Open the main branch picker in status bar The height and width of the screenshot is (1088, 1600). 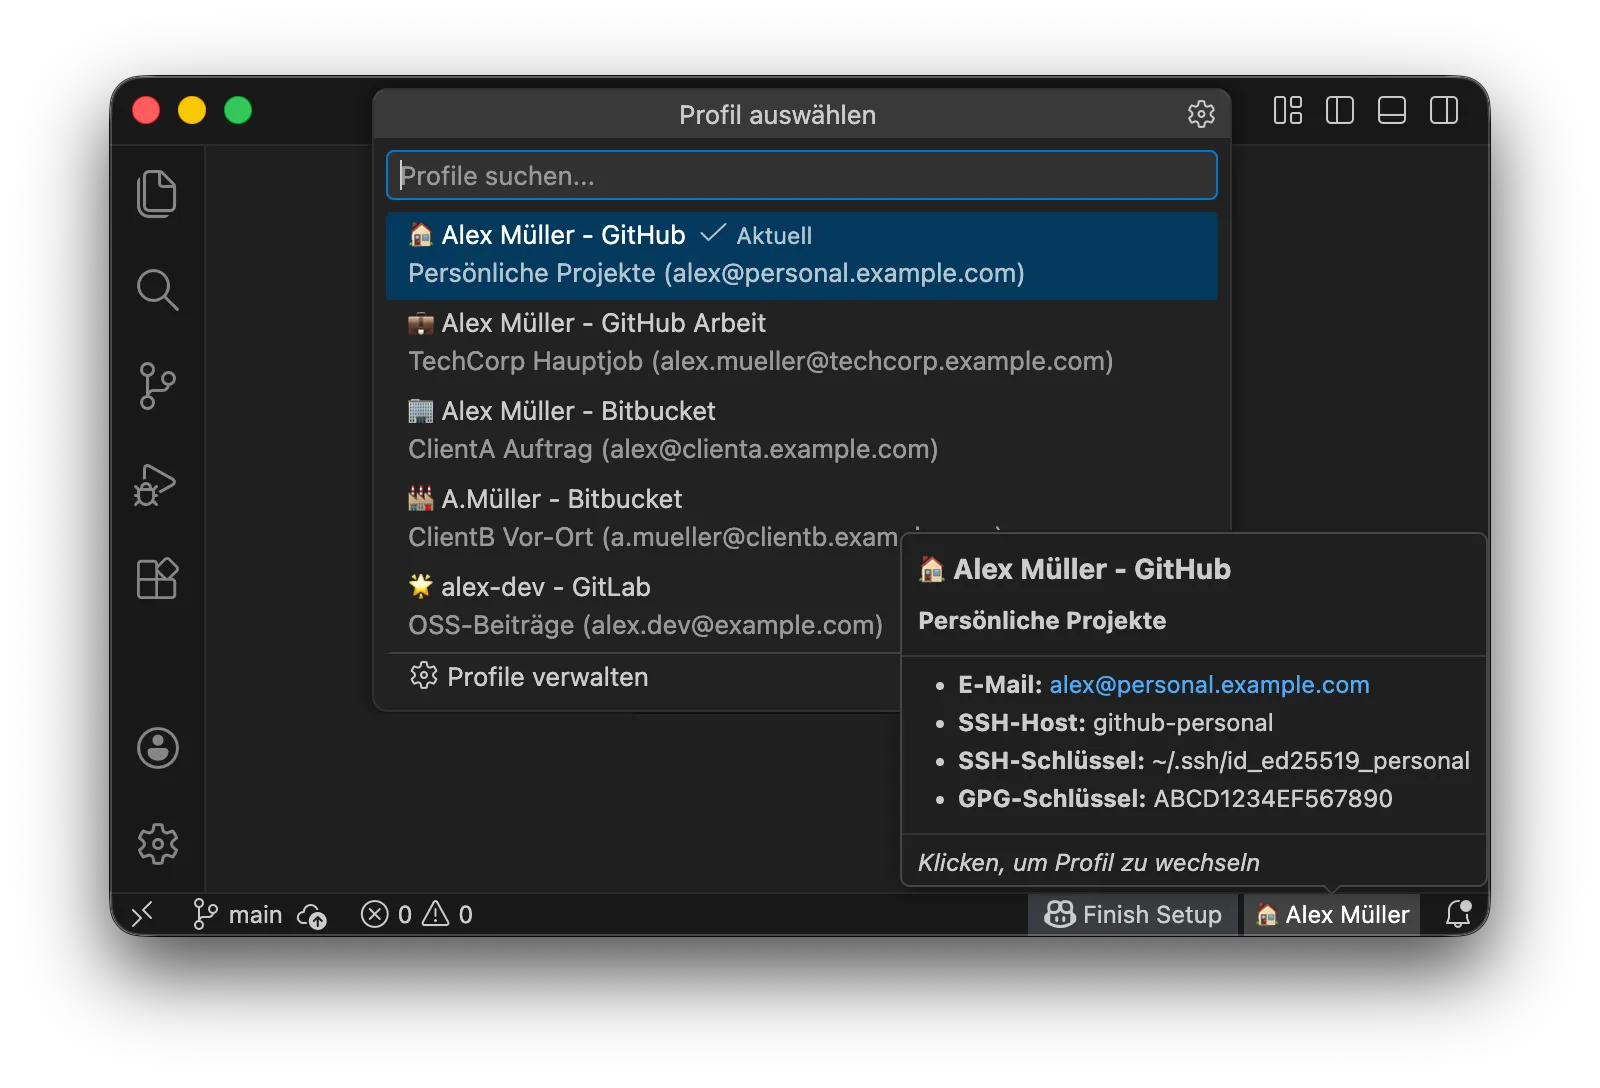click(x=238, y=914)
